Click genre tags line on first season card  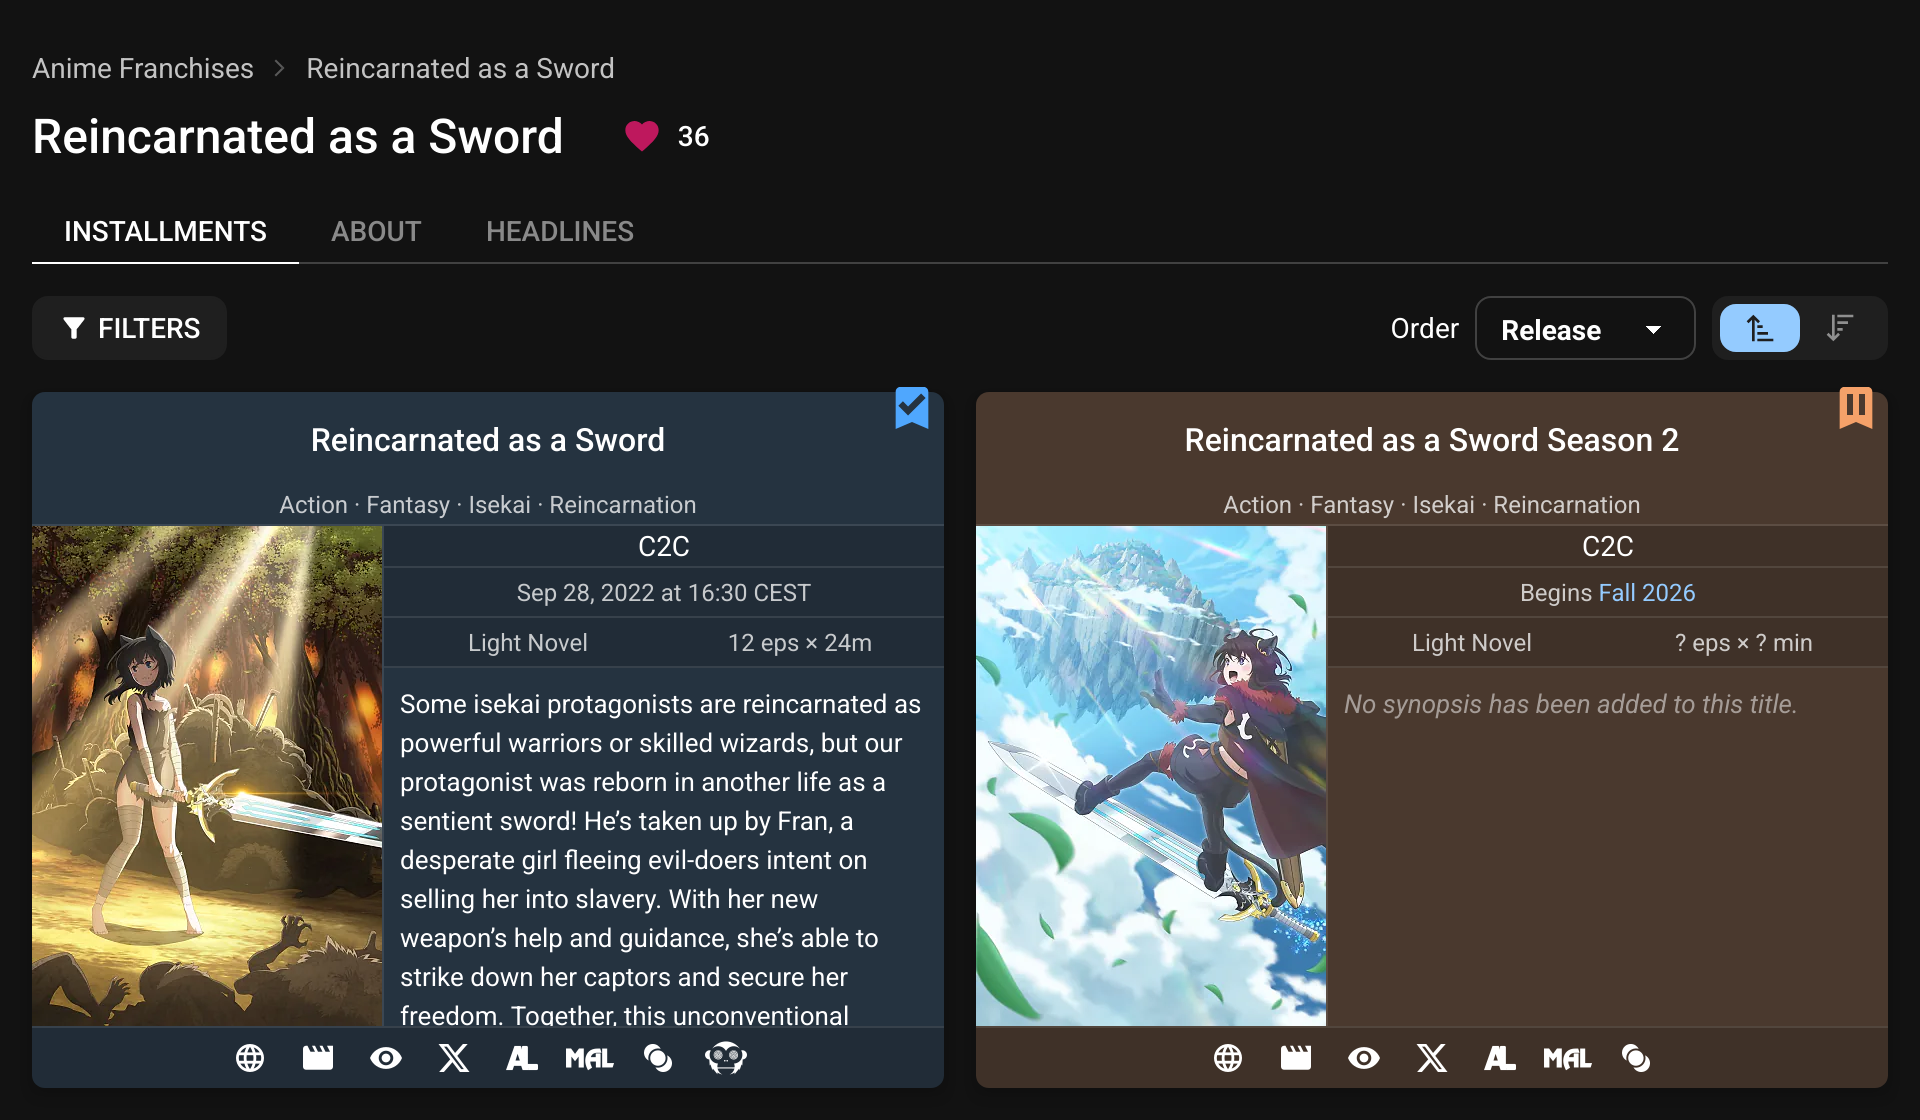[x=488, y=505]
